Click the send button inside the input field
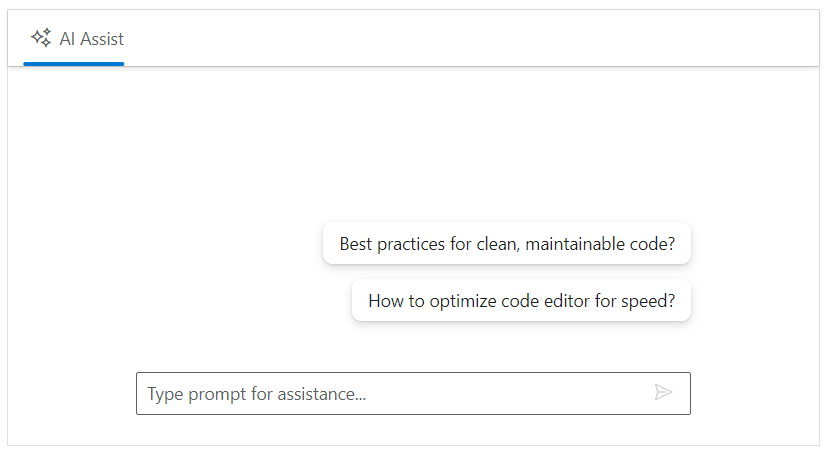Screen dimensions: 826x451 tap(663, 392)
